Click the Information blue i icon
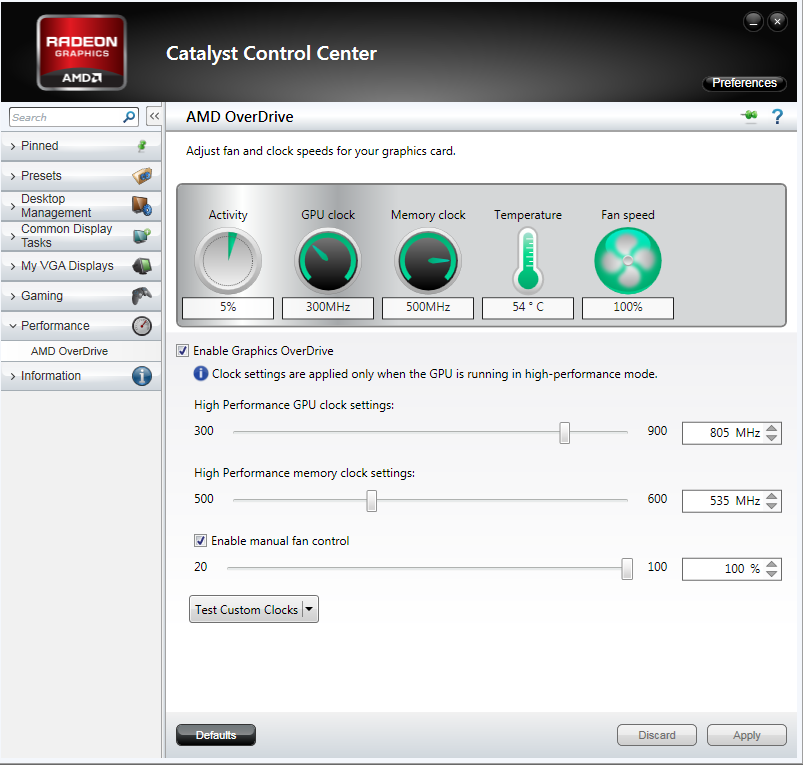 (x=142, y=376)
